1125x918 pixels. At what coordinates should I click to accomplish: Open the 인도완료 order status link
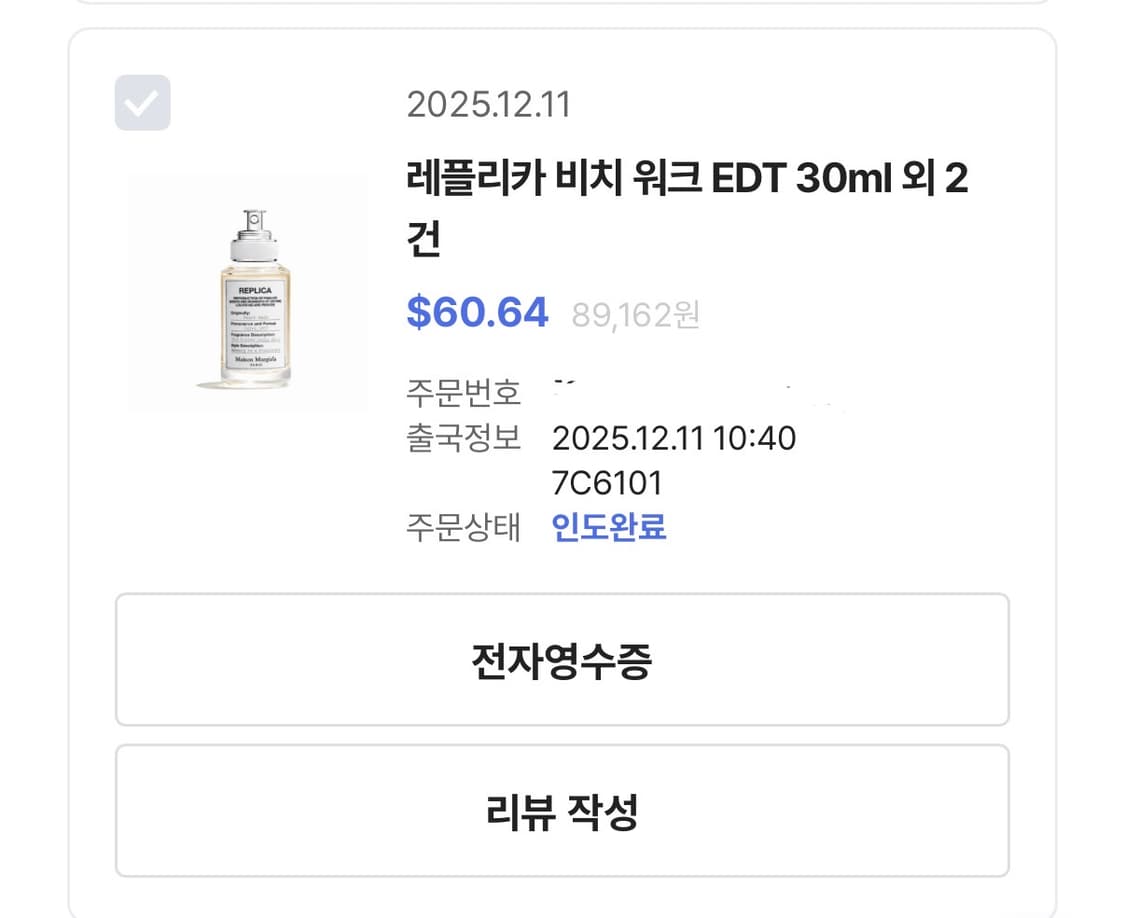click(609, 528)
